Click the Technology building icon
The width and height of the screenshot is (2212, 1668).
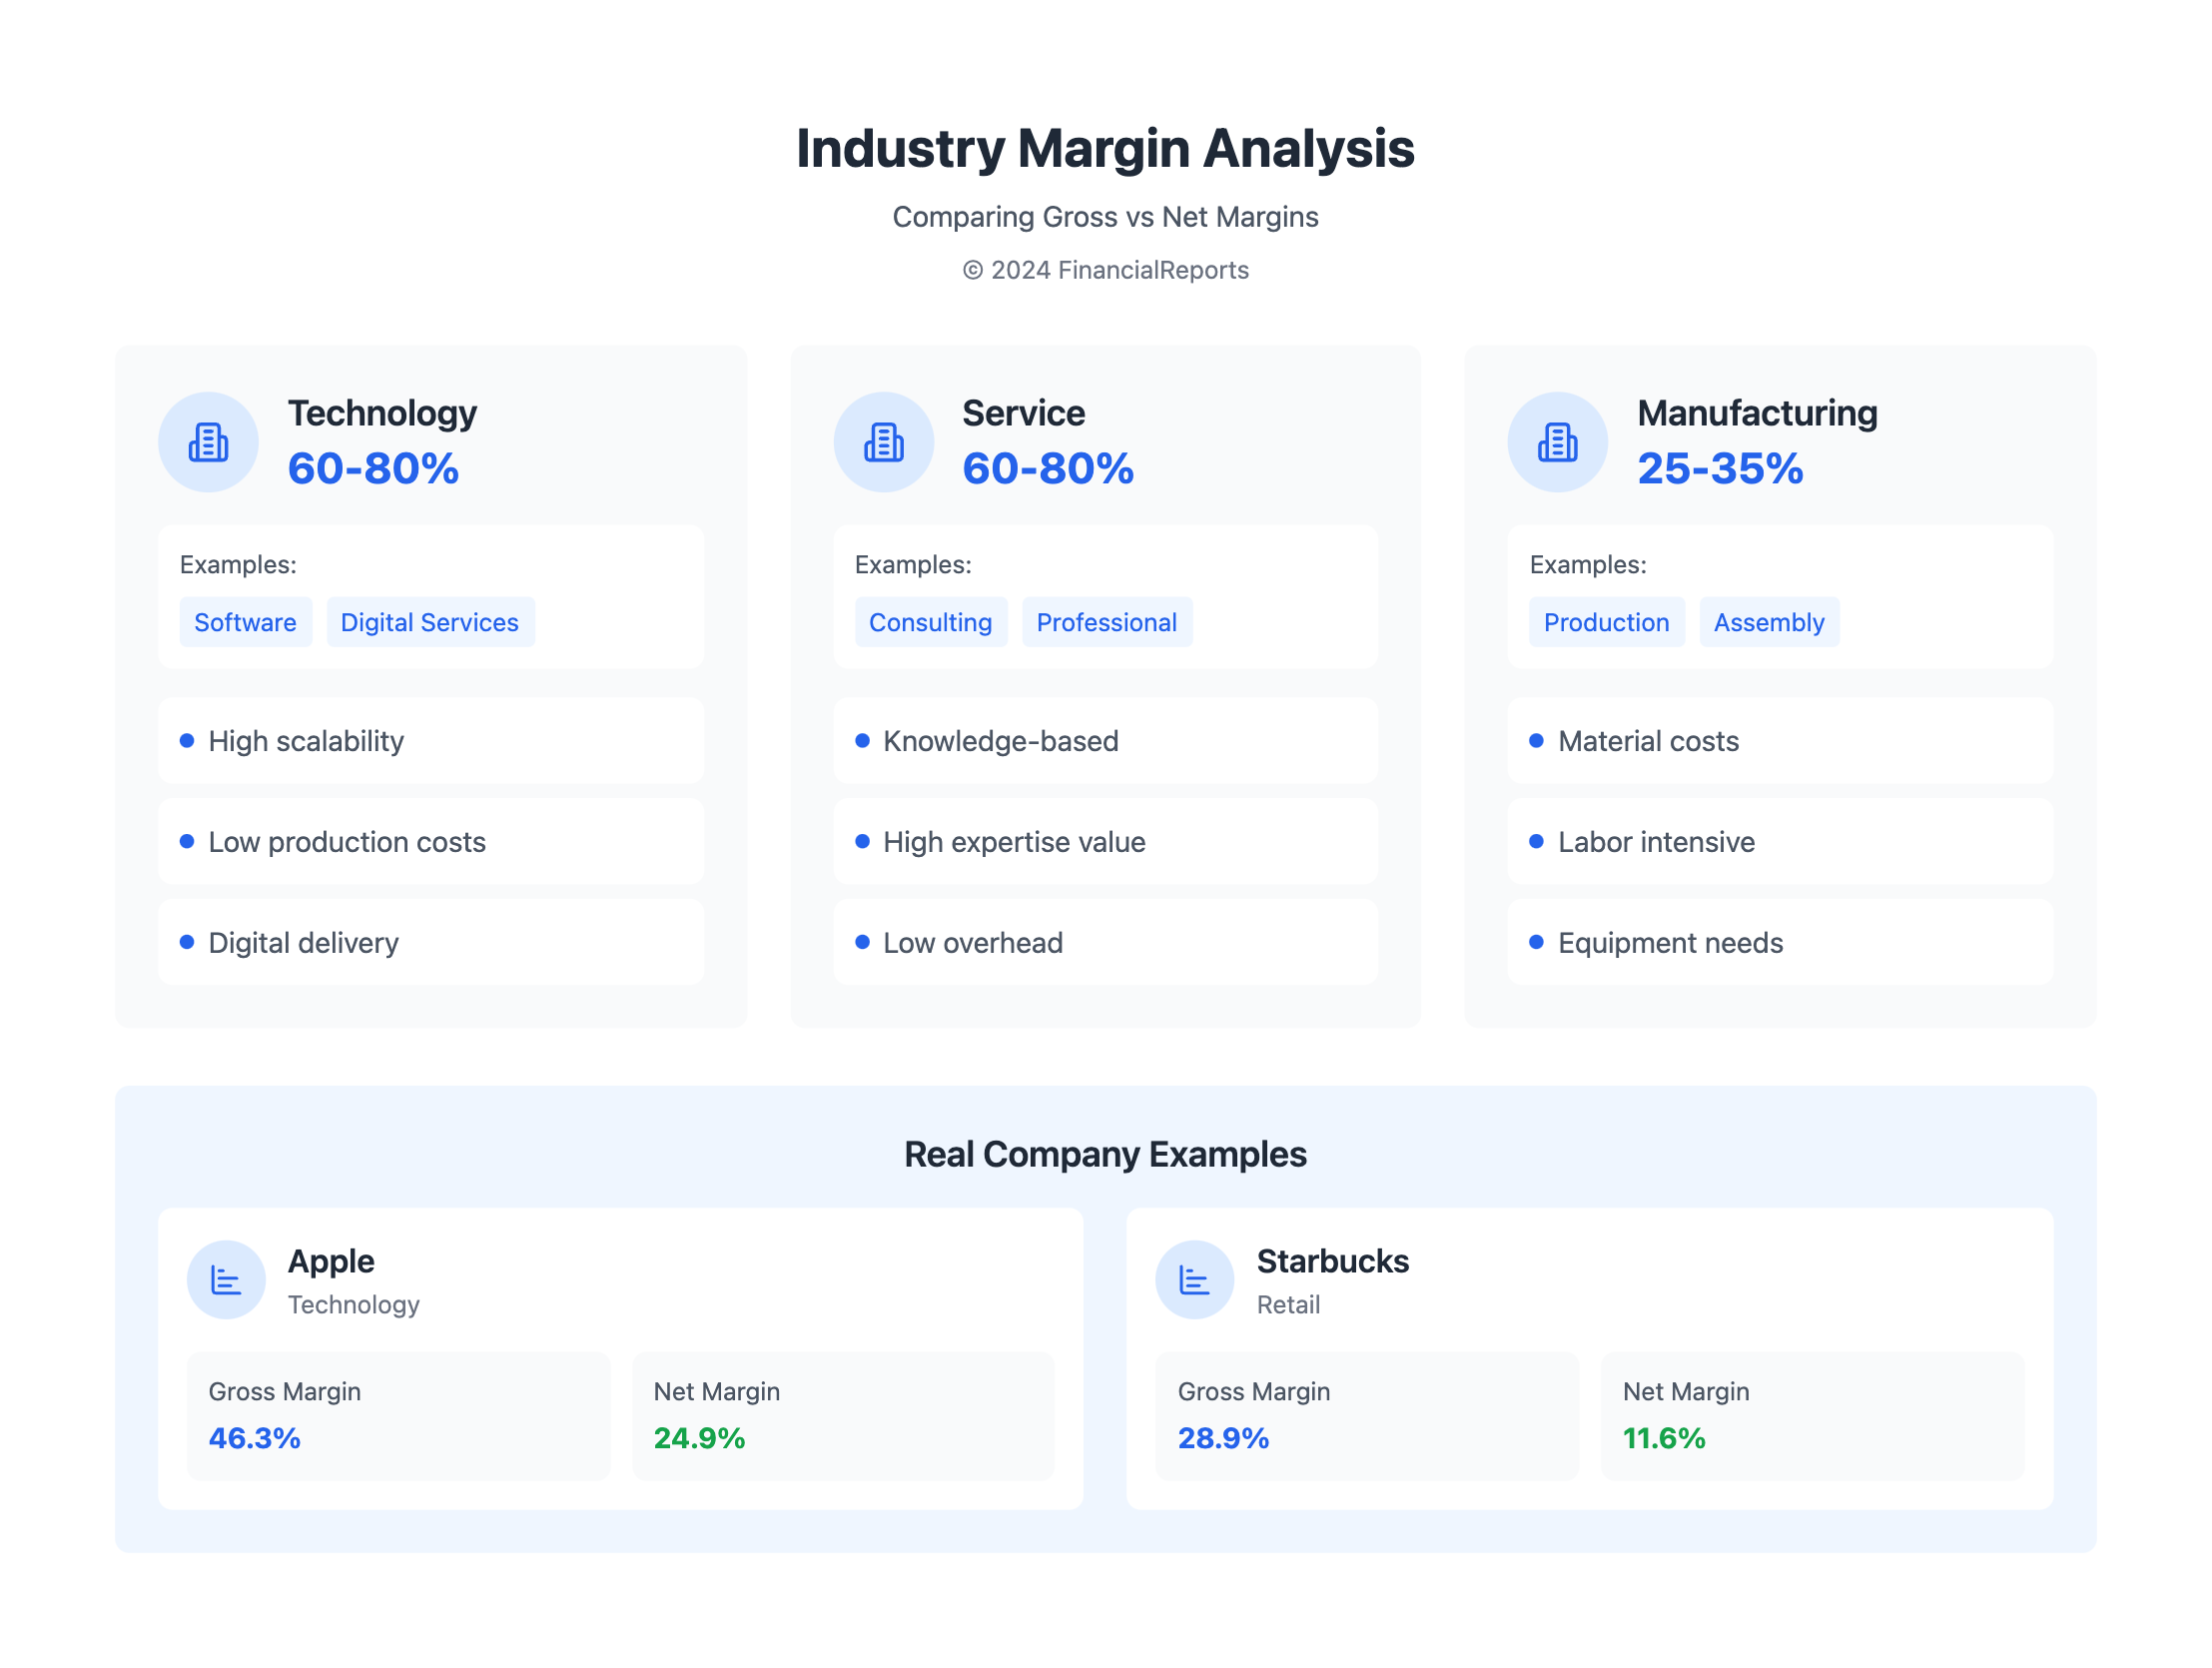208,442
